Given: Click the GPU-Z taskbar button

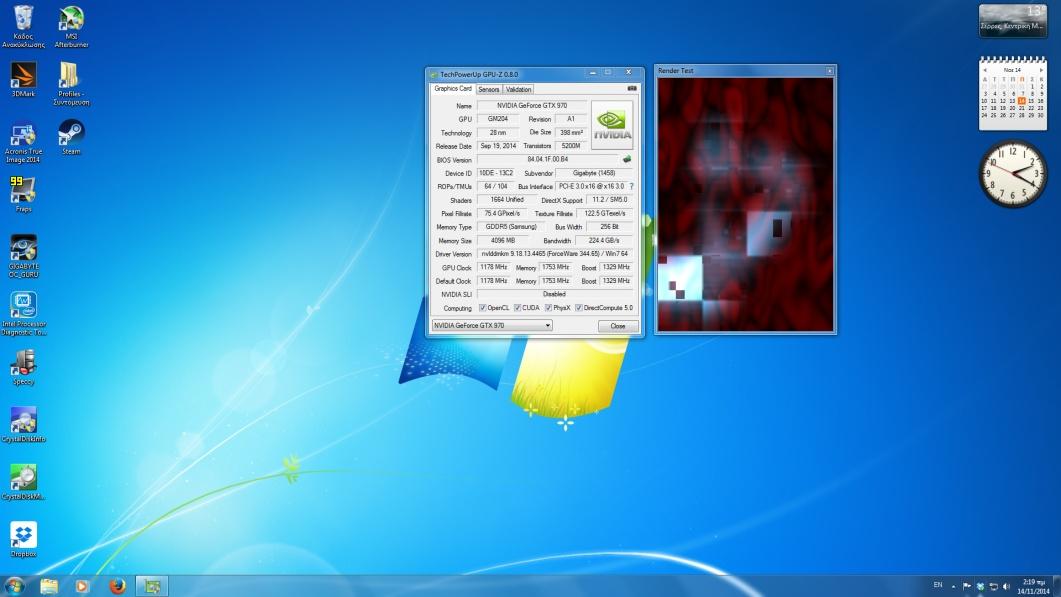Looking at the screenshot, I should [152, 586].
